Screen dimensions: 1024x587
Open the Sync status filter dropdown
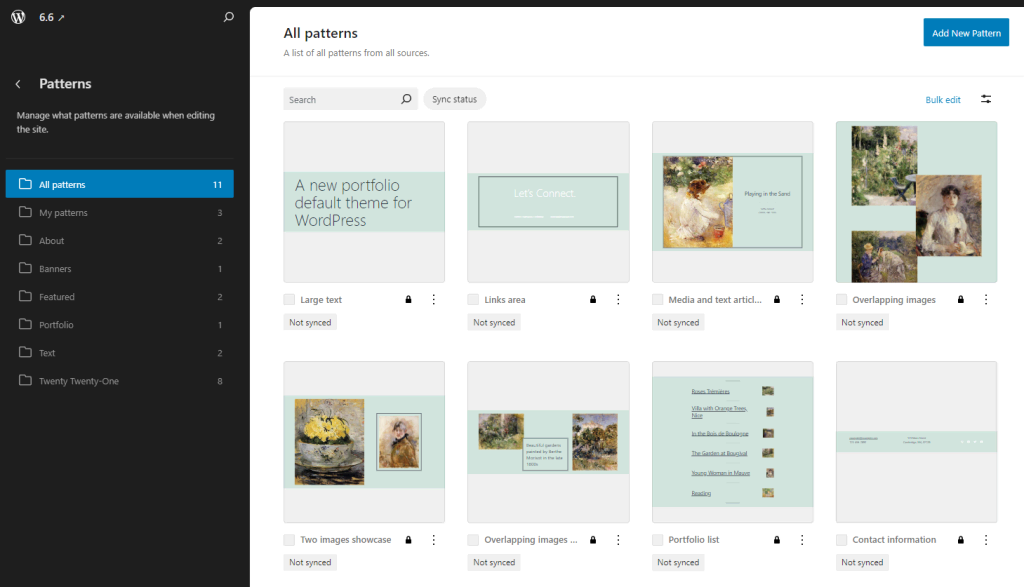tap(455, 99)
